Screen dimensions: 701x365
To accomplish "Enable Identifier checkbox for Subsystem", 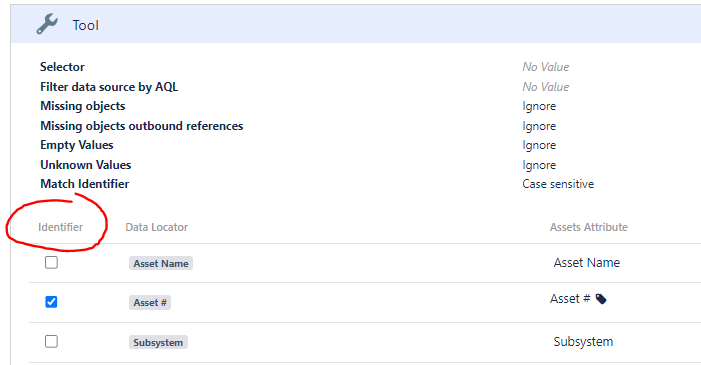I will point(51,342).
